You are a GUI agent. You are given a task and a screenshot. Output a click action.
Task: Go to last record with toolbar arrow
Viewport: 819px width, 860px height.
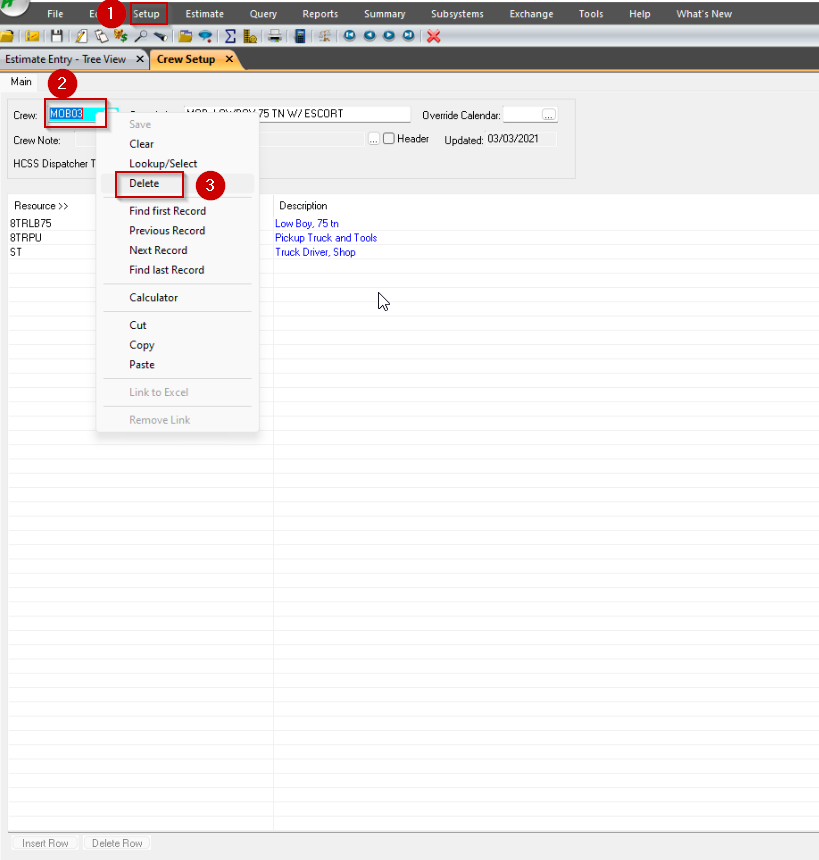(x=409, y=36)
